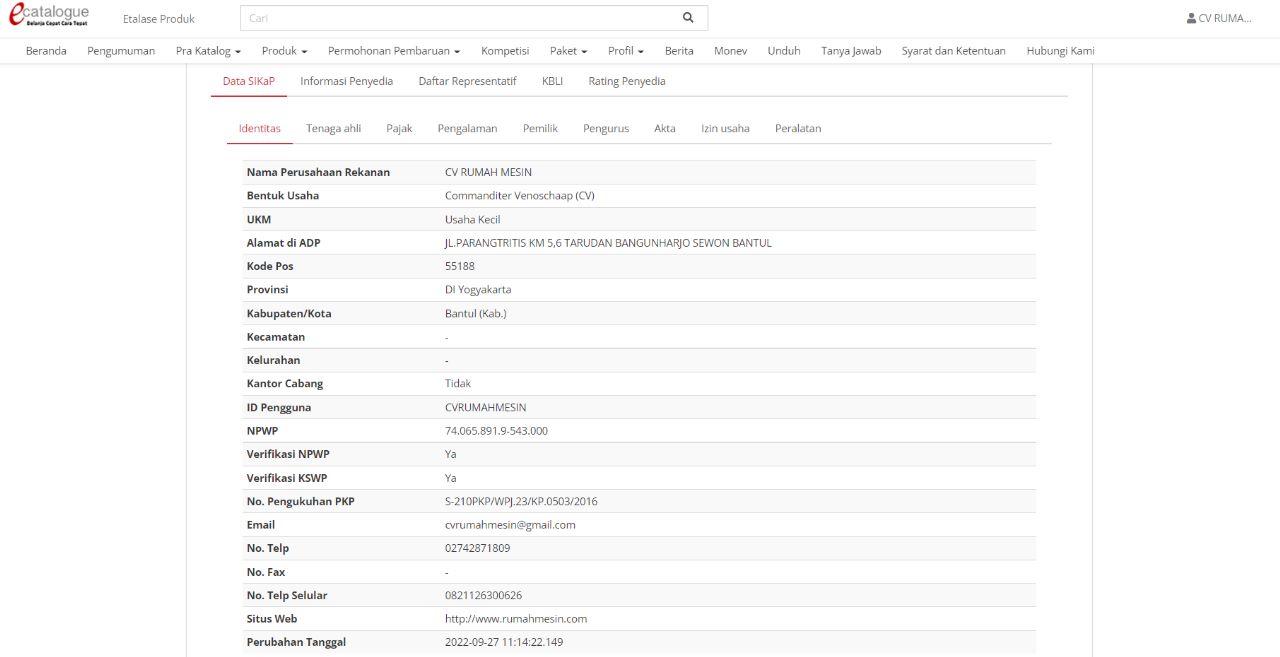
Task: Open the Tanya Jawab menu item
Action: point(851,50)
